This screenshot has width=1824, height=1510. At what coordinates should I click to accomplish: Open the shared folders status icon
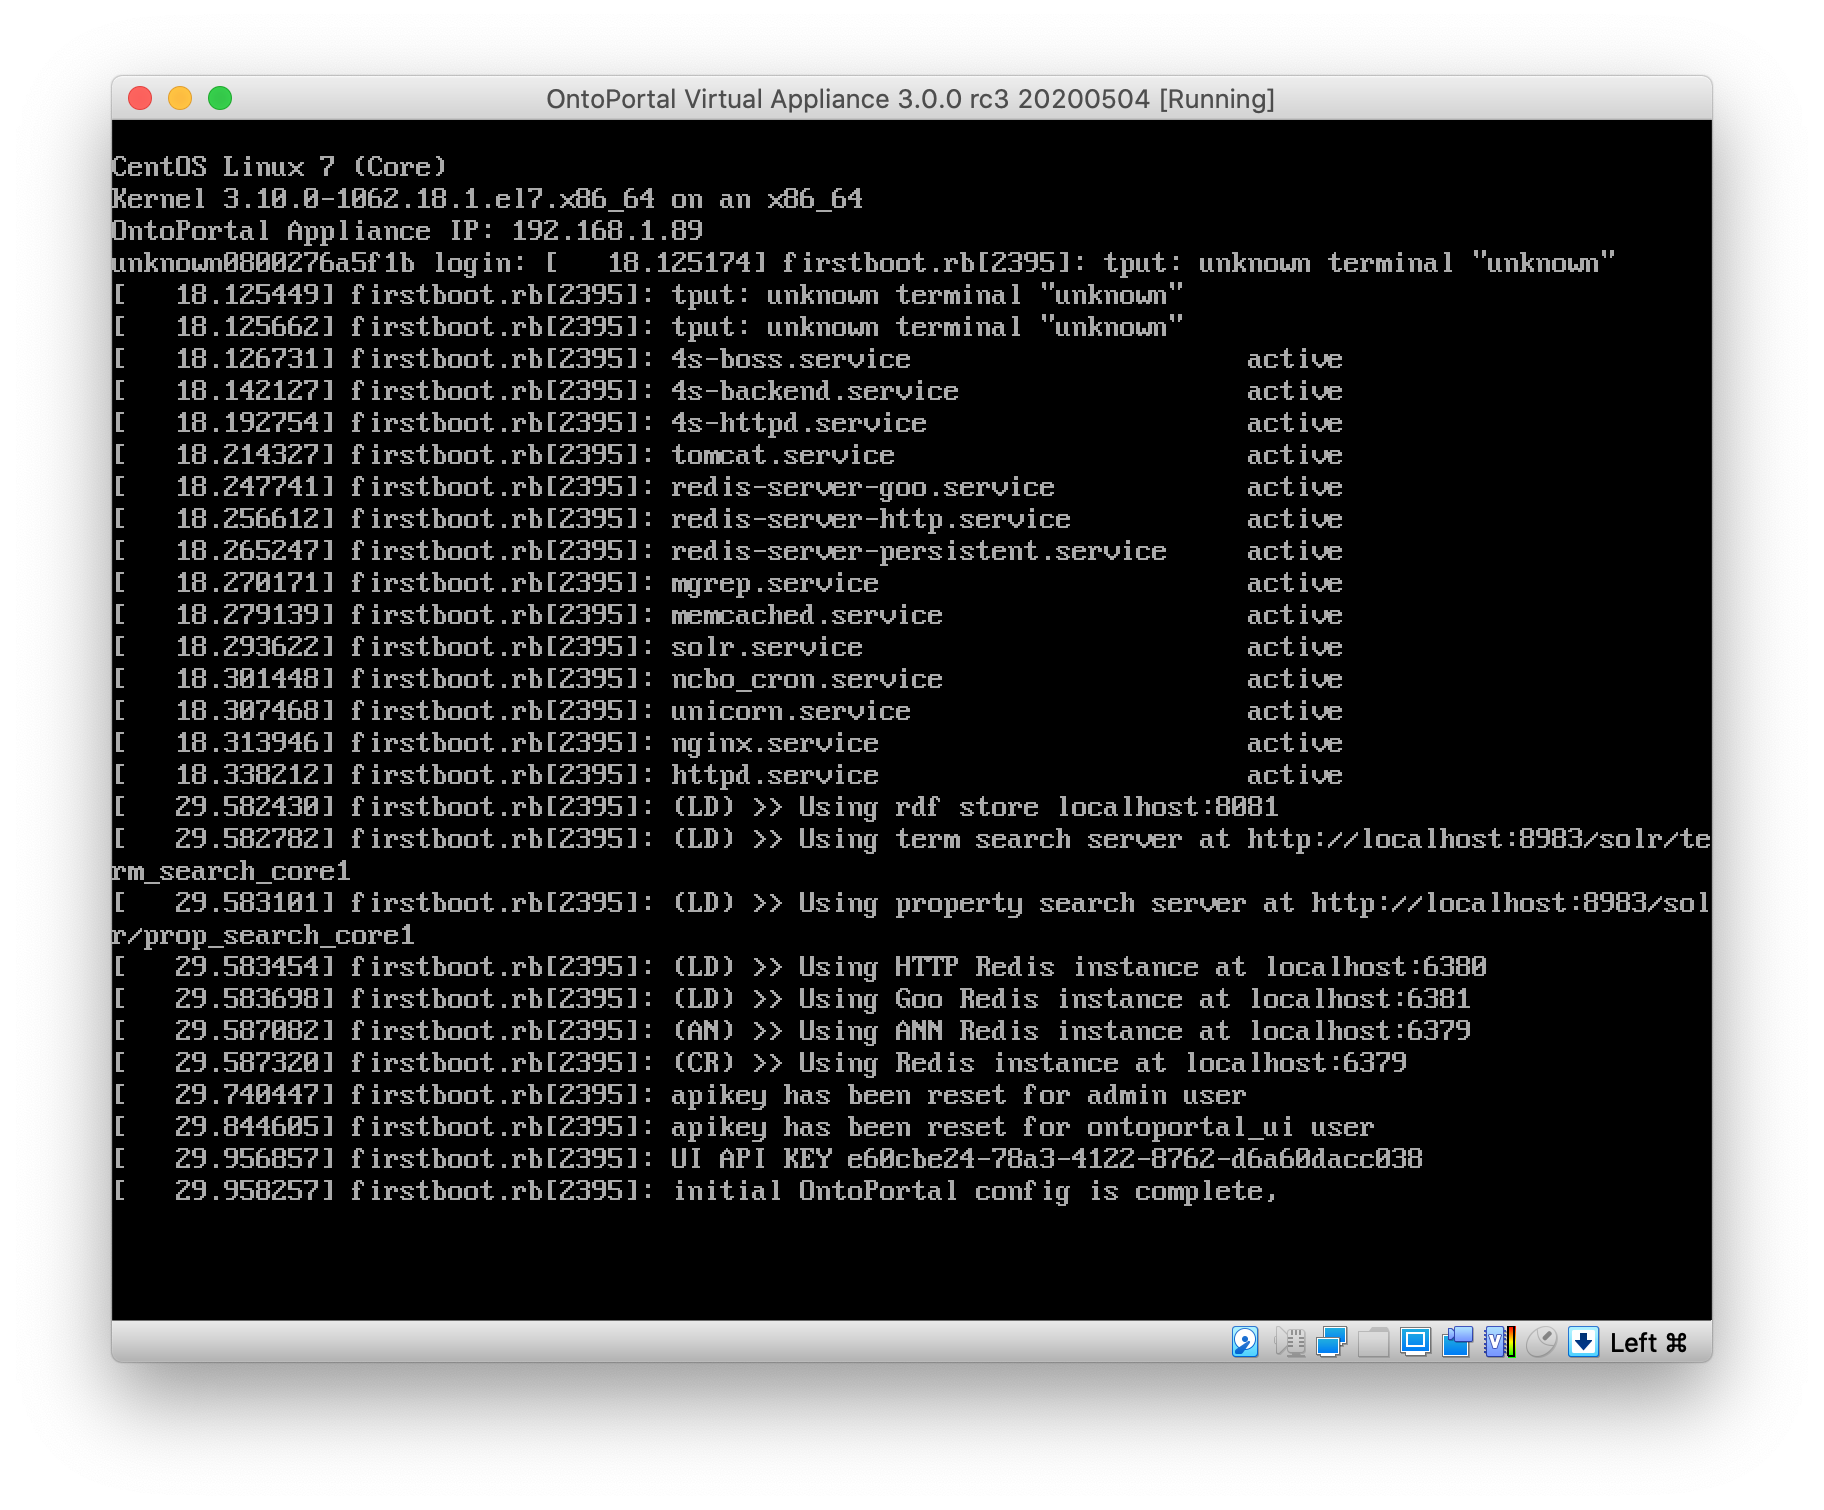point(1374,1341)
